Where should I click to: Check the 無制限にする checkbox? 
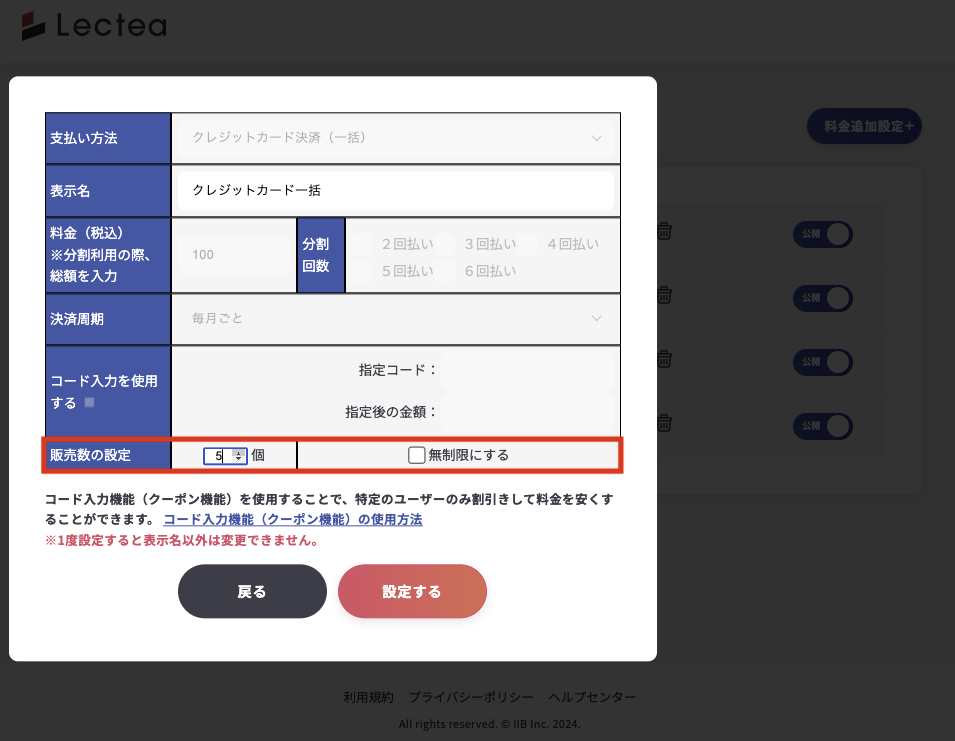[417, 455]
